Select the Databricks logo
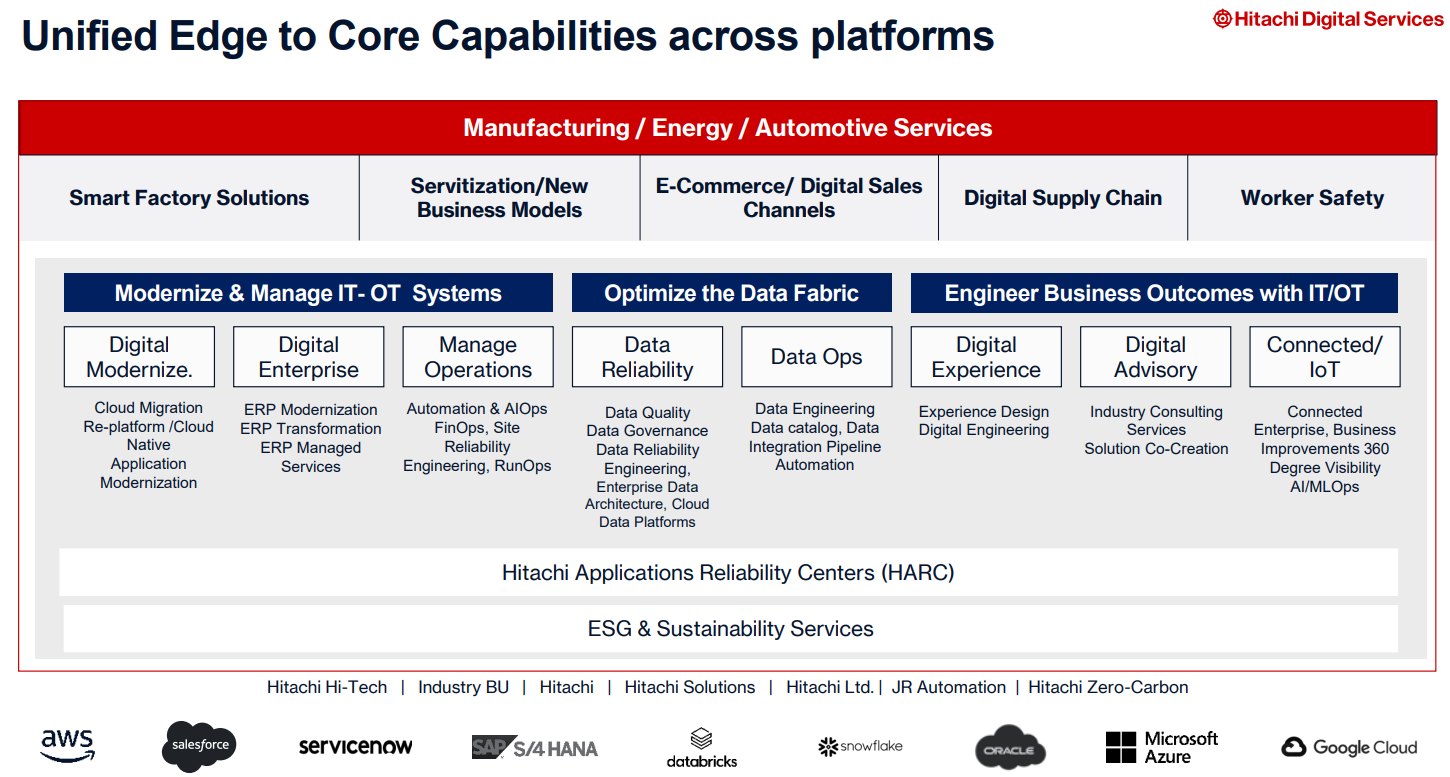This screenshot has height=777, width=1450. pyautogui.click(x=702, y=748)
